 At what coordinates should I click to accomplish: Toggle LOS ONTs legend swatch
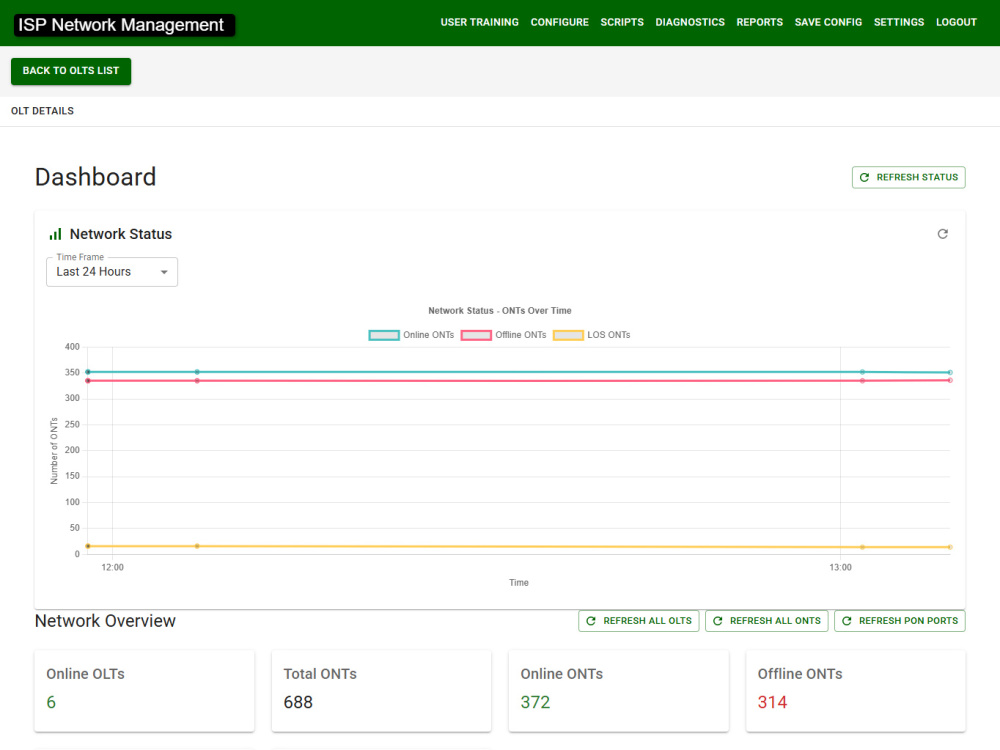(x=568, y=335)
